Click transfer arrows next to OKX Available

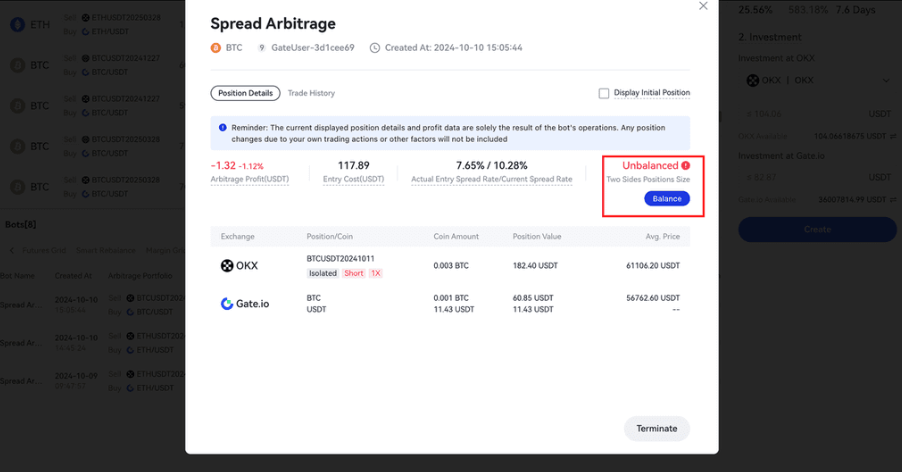[x=892, y=135]
